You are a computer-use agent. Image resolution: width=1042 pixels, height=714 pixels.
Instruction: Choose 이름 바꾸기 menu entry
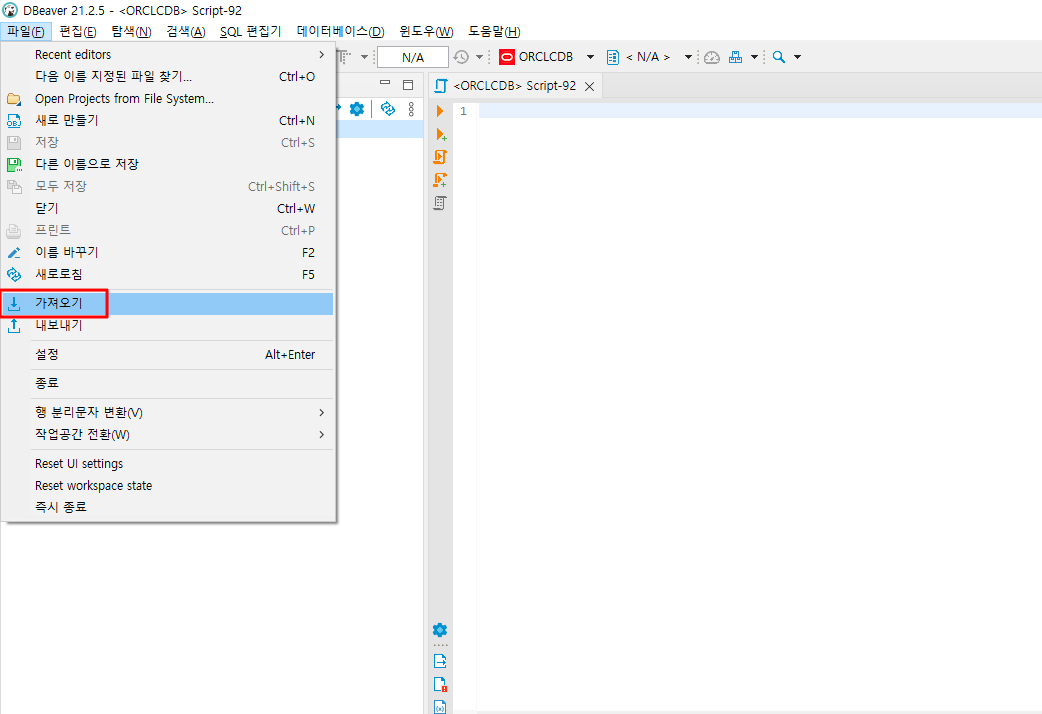click(x=167, y=252)
